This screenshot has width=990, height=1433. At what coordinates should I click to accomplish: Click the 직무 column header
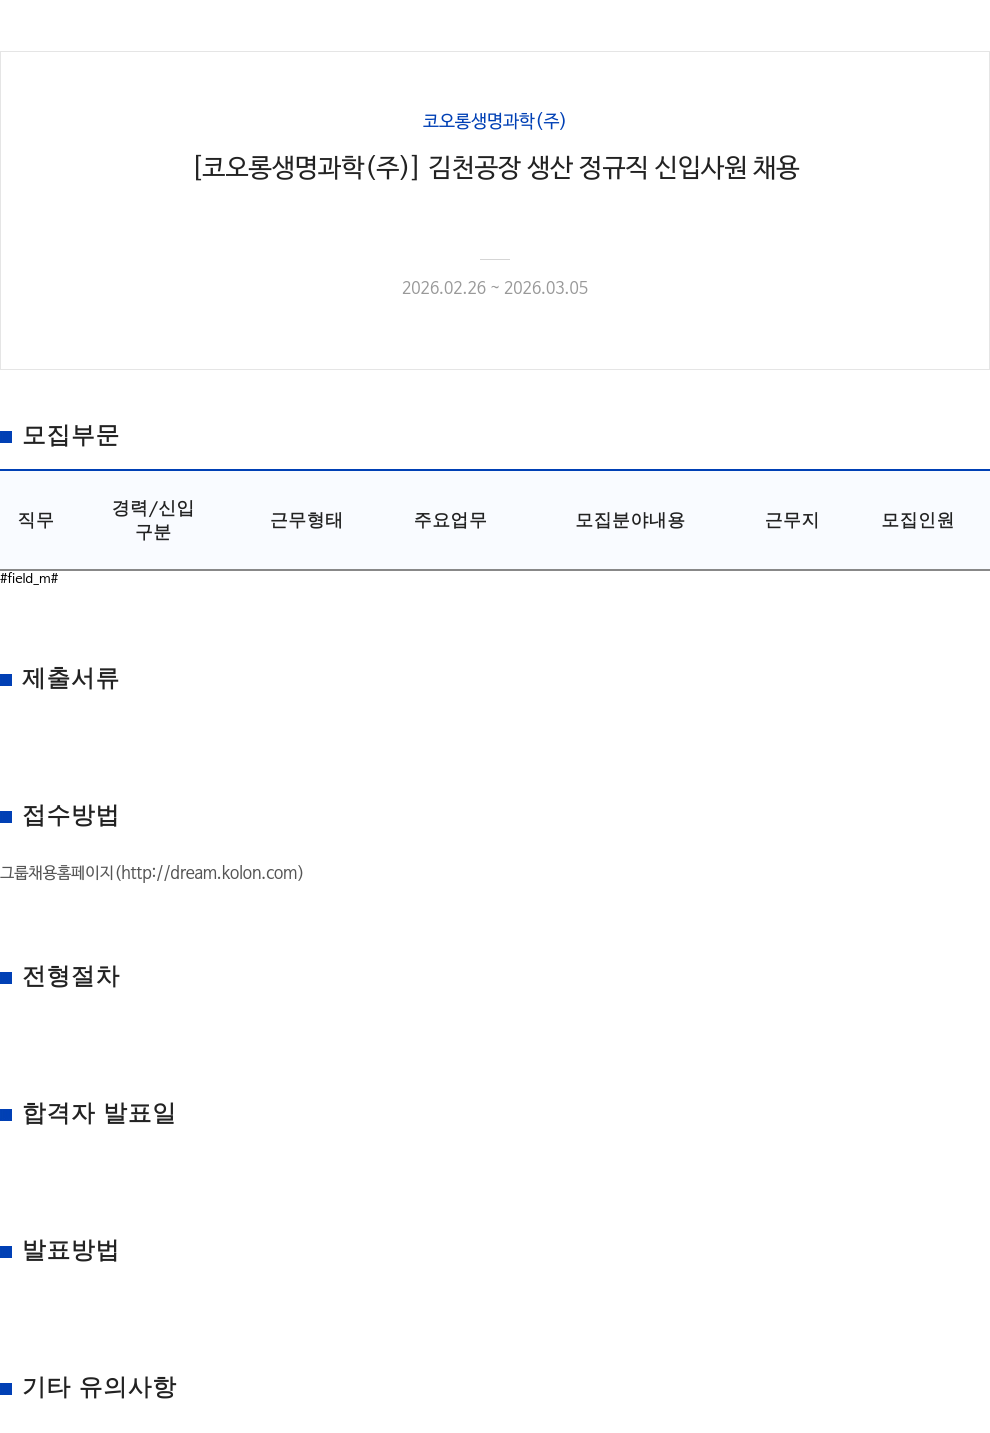[x=36, y=520]
